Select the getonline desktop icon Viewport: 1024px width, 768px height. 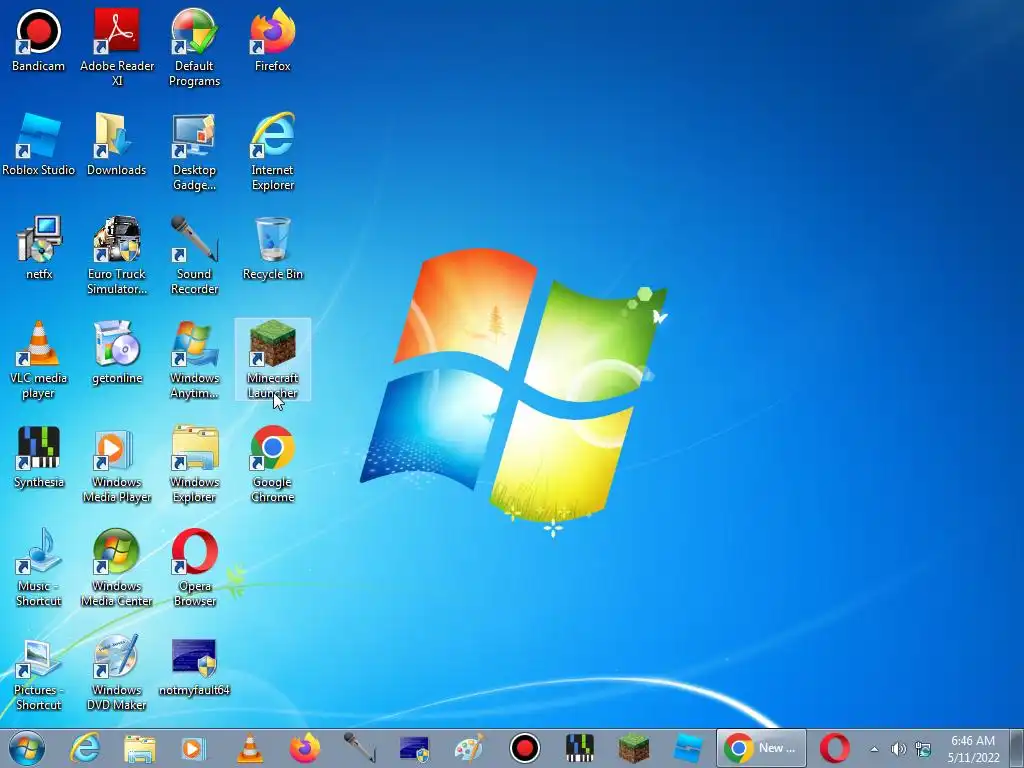(x=117, y=351)
